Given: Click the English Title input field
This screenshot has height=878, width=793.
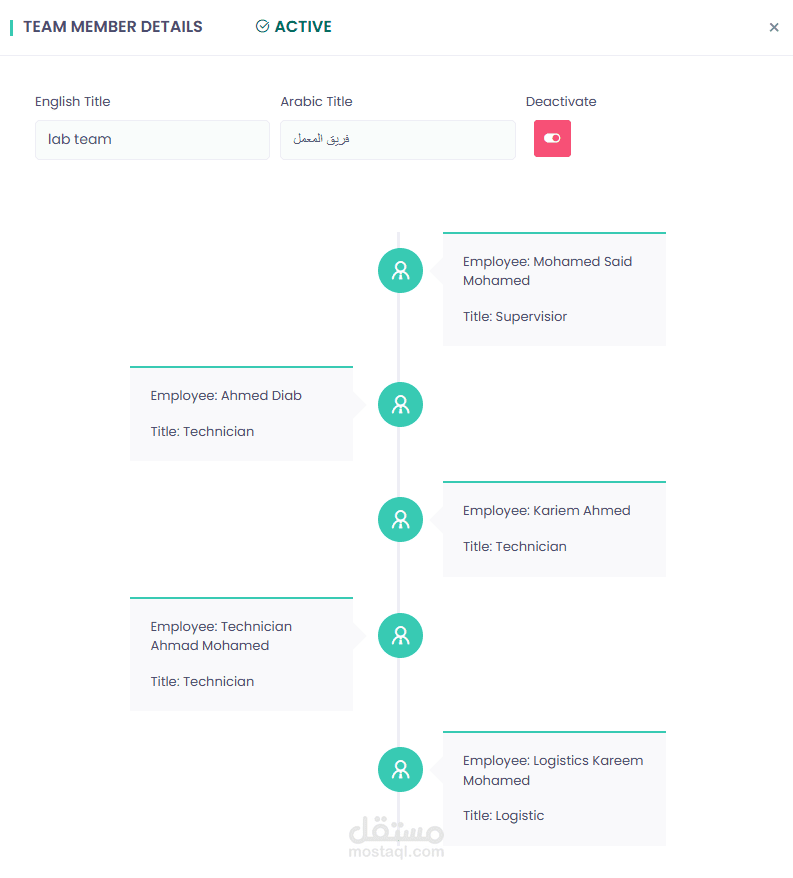Looking at the screenshot, I should (x=152, y=140).
